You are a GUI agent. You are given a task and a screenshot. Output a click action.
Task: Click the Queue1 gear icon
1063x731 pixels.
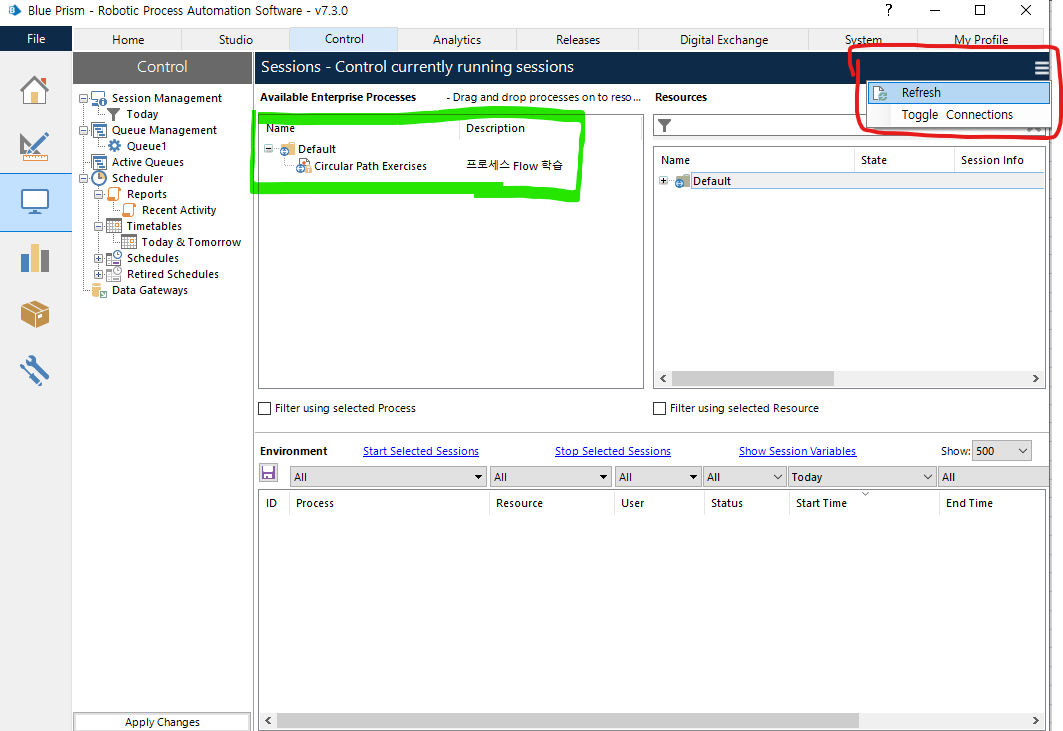pyautogui.click(x=115, y=146)
